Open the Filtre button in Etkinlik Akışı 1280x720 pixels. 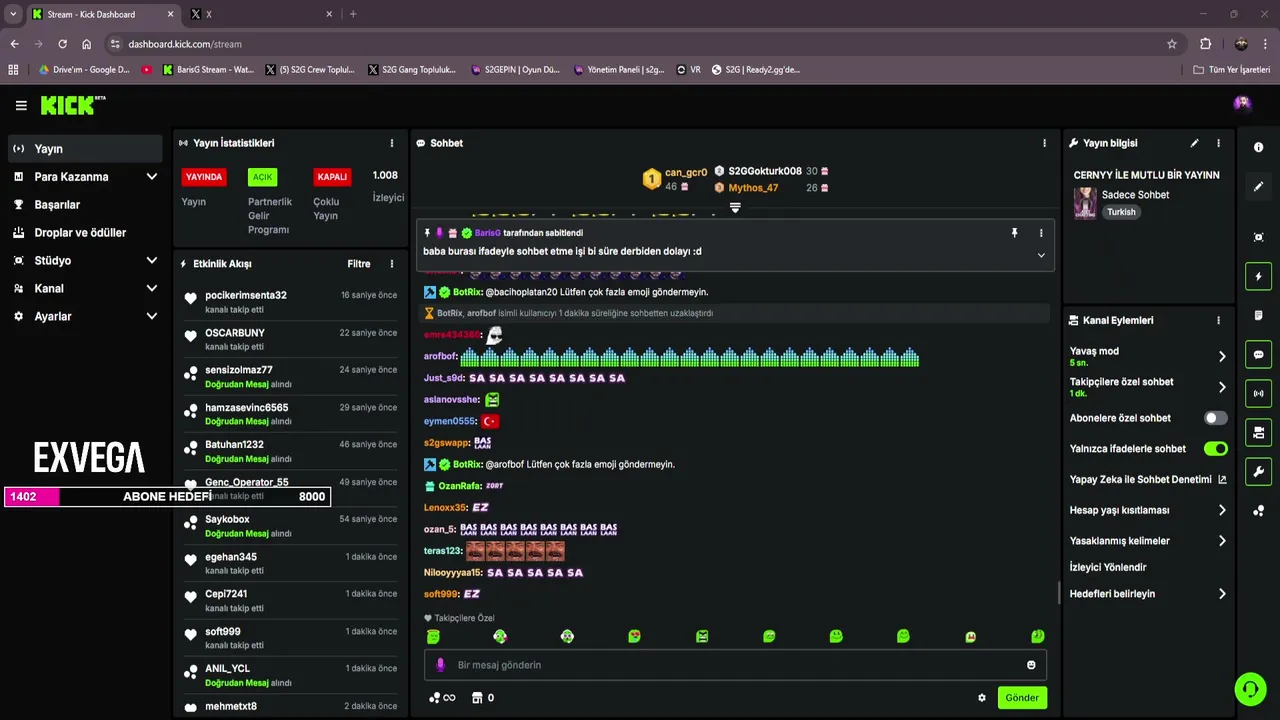pyautogui.click(x=359, y=264)
